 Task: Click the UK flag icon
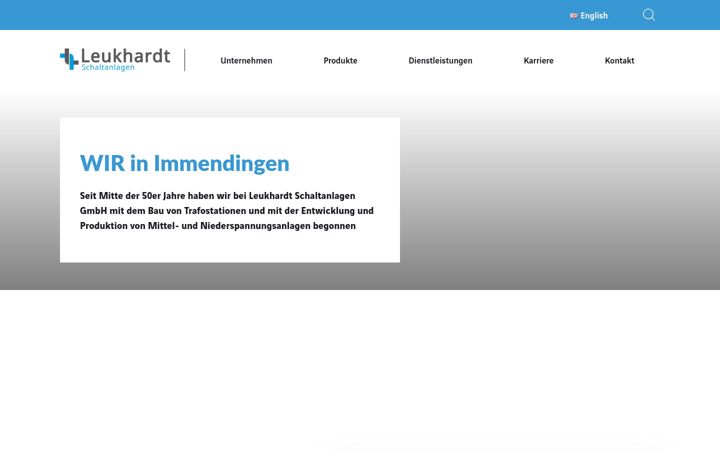[574, 16]
